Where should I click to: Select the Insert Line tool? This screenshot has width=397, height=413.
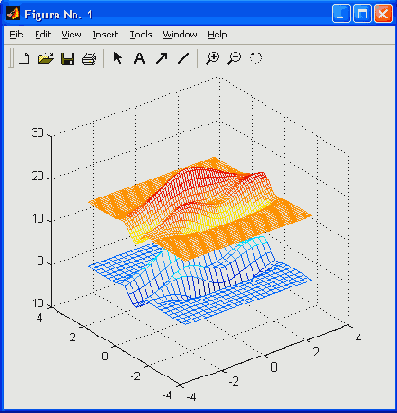[183, 59]
